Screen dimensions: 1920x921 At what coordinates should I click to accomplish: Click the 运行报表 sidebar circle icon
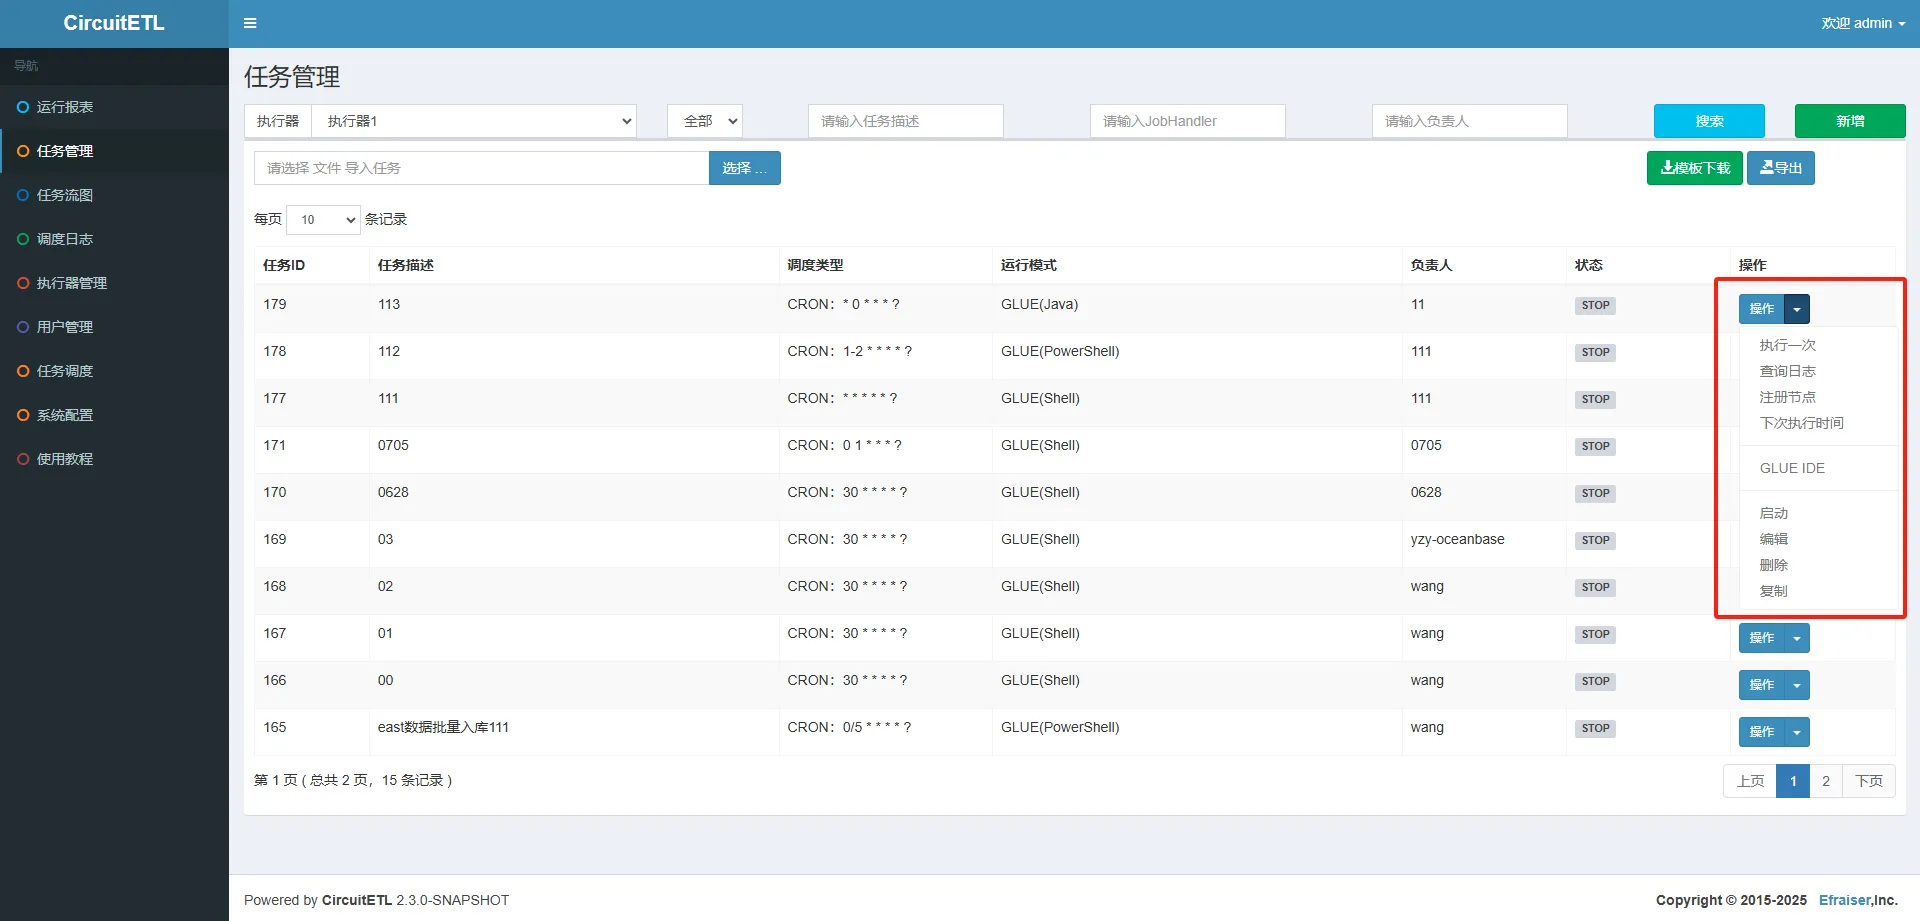(23, 107)
